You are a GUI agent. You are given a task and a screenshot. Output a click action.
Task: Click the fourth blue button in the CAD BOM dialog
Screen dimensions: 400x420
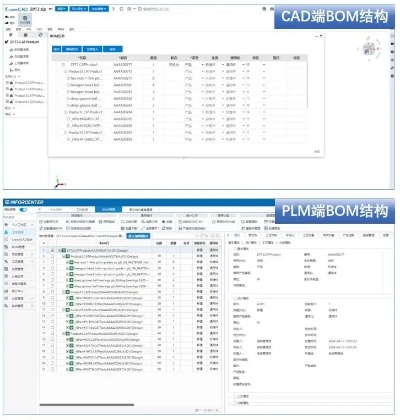[x=113, y=49]
